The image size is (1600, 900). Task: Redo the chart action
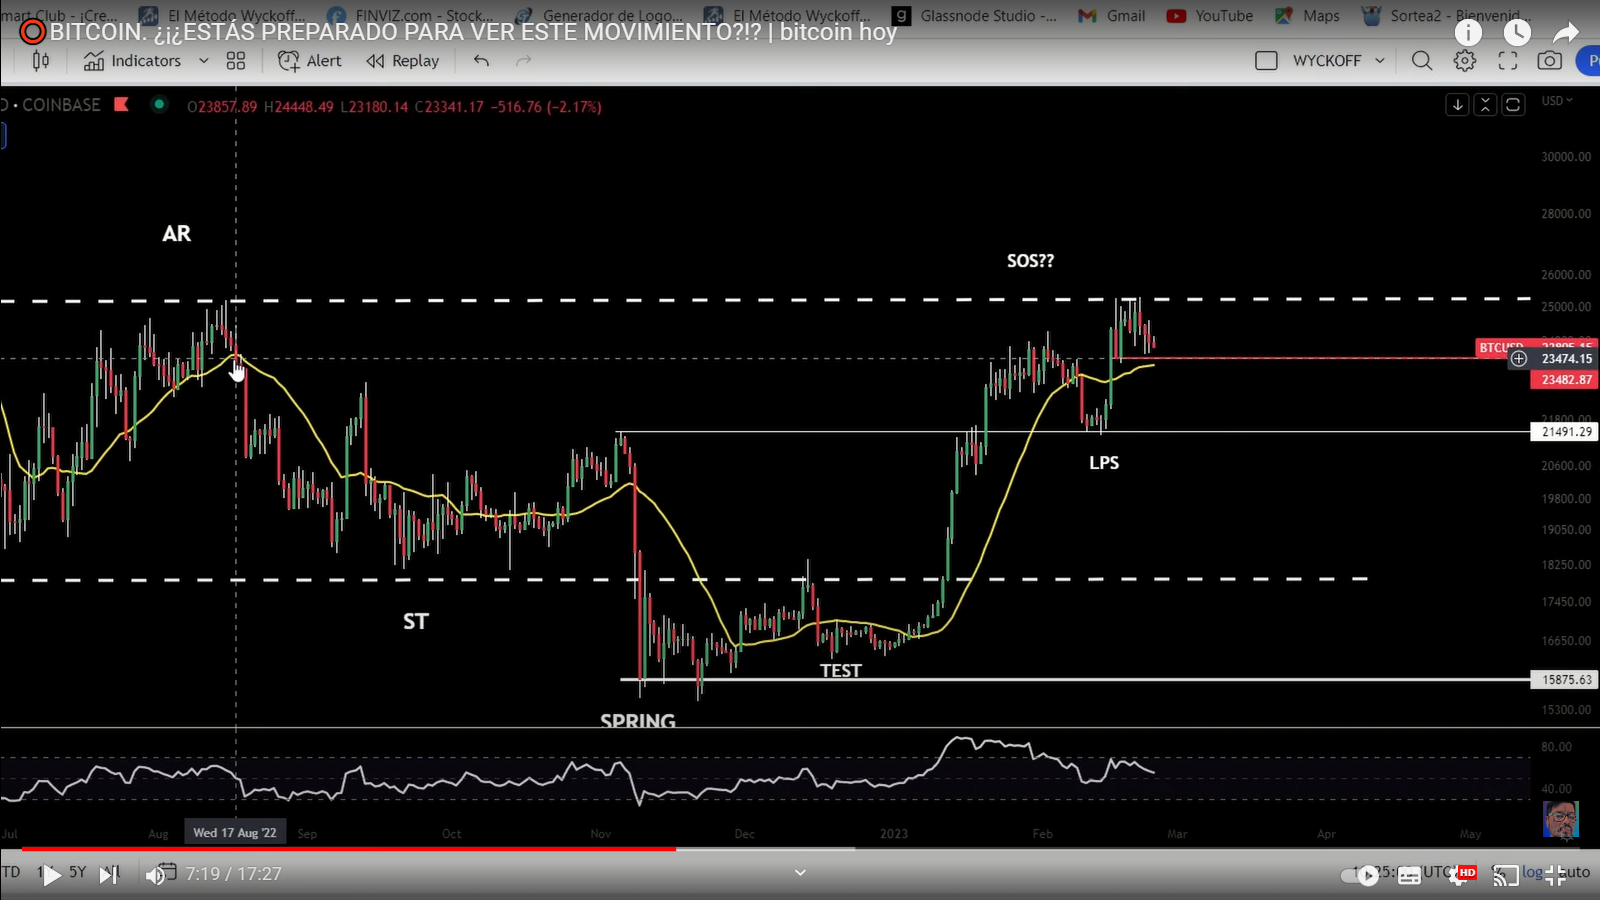point(523,61)
